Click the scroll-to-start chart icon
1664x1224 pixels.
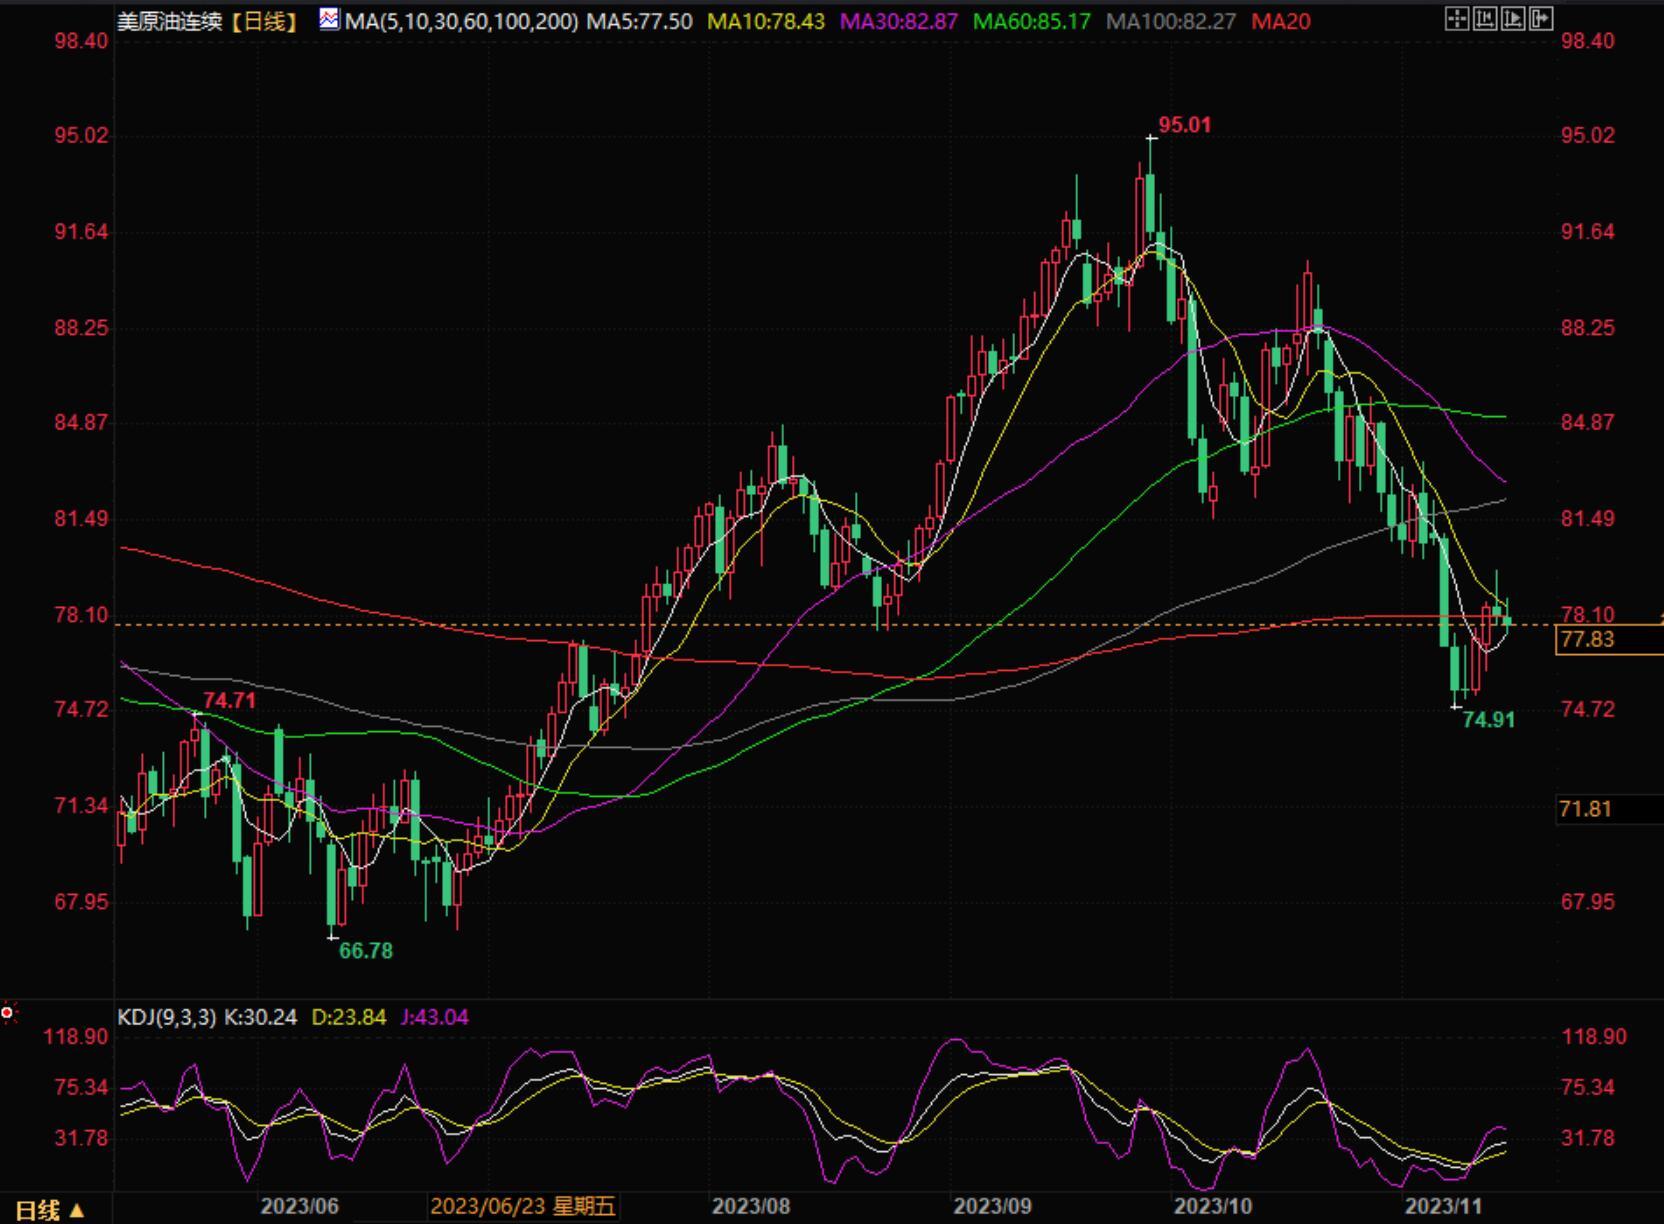click(1485, 18)
